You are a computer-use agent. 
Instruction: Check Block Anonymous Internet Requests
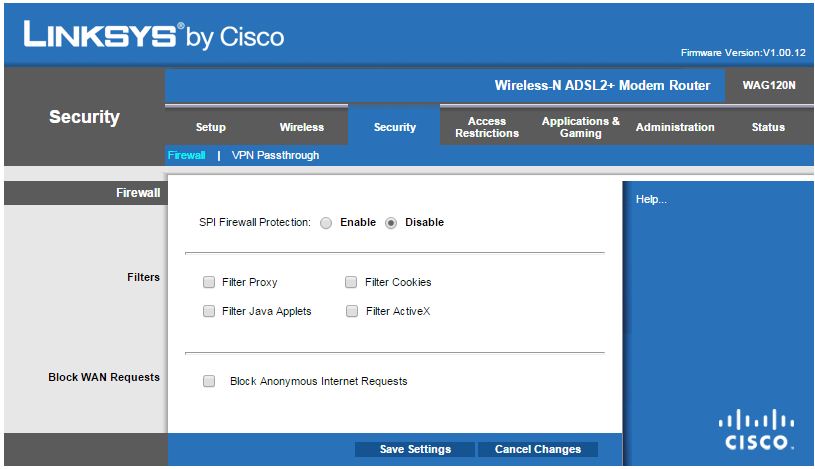click(209, 381)
